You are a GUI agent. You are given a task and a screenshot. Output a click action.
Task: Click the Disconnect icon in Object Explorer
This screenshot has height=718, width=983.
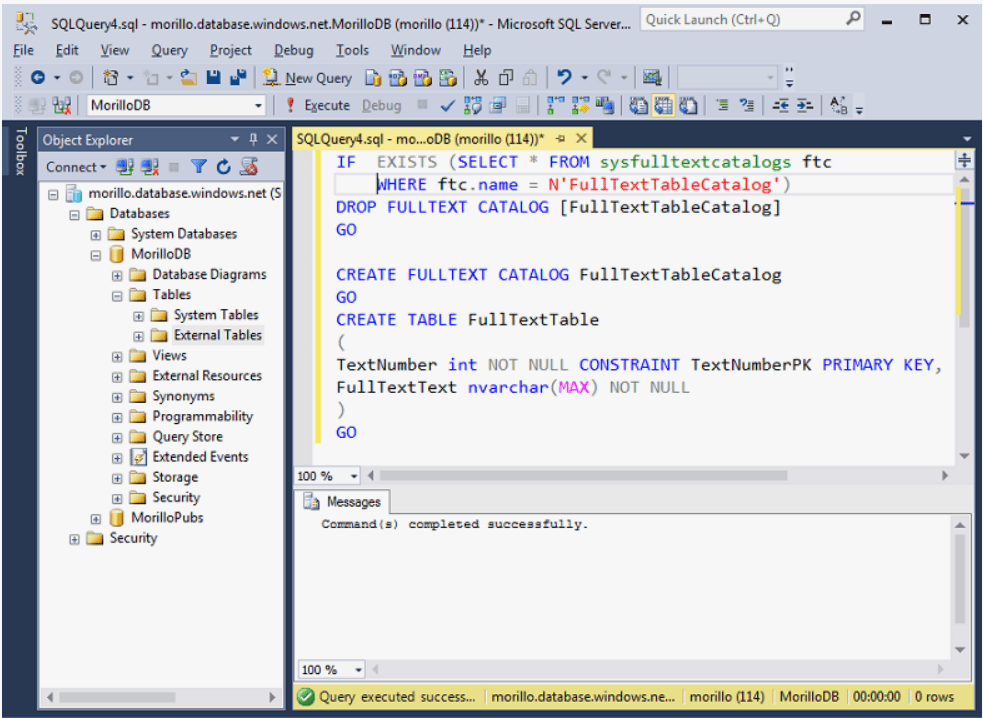click(150, 167)
